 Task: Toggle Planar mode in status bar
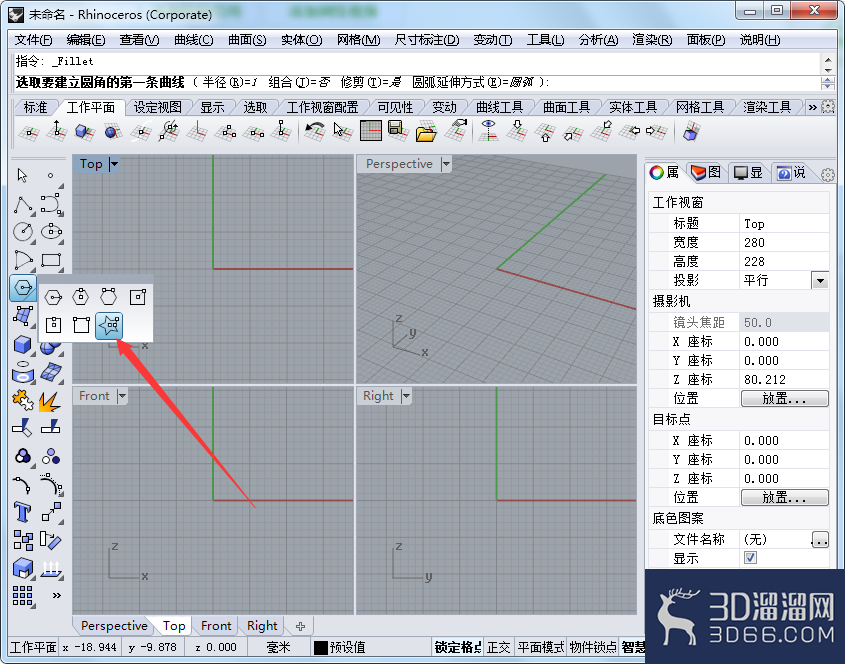click(541, 647)
